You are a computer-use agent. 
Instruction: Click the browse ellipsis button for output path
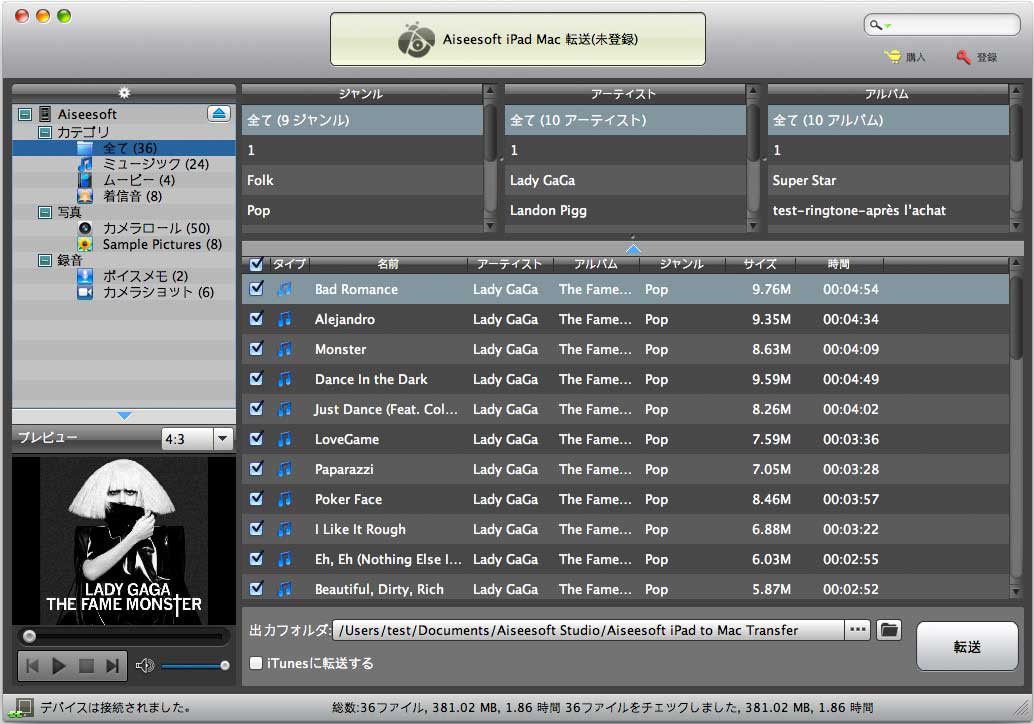point(857,630)
